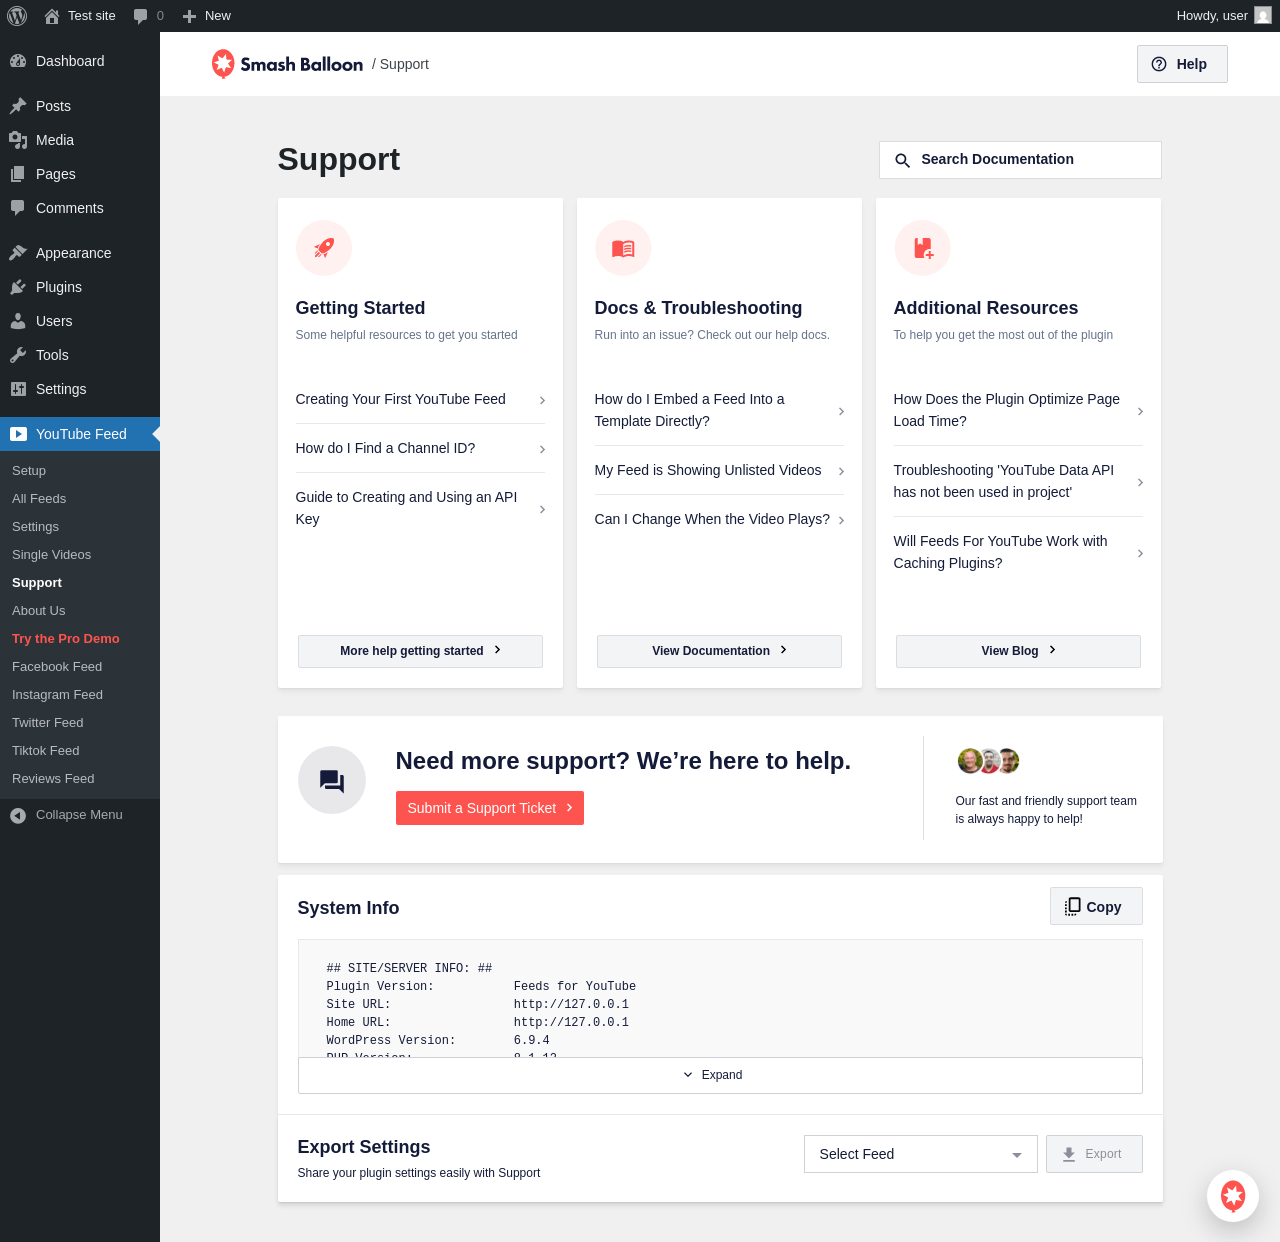This screenshot has width=1280, height=1242.
Task: Click the Dashboard gauge icon in sidebar
Action: click(x=18, y=61)
